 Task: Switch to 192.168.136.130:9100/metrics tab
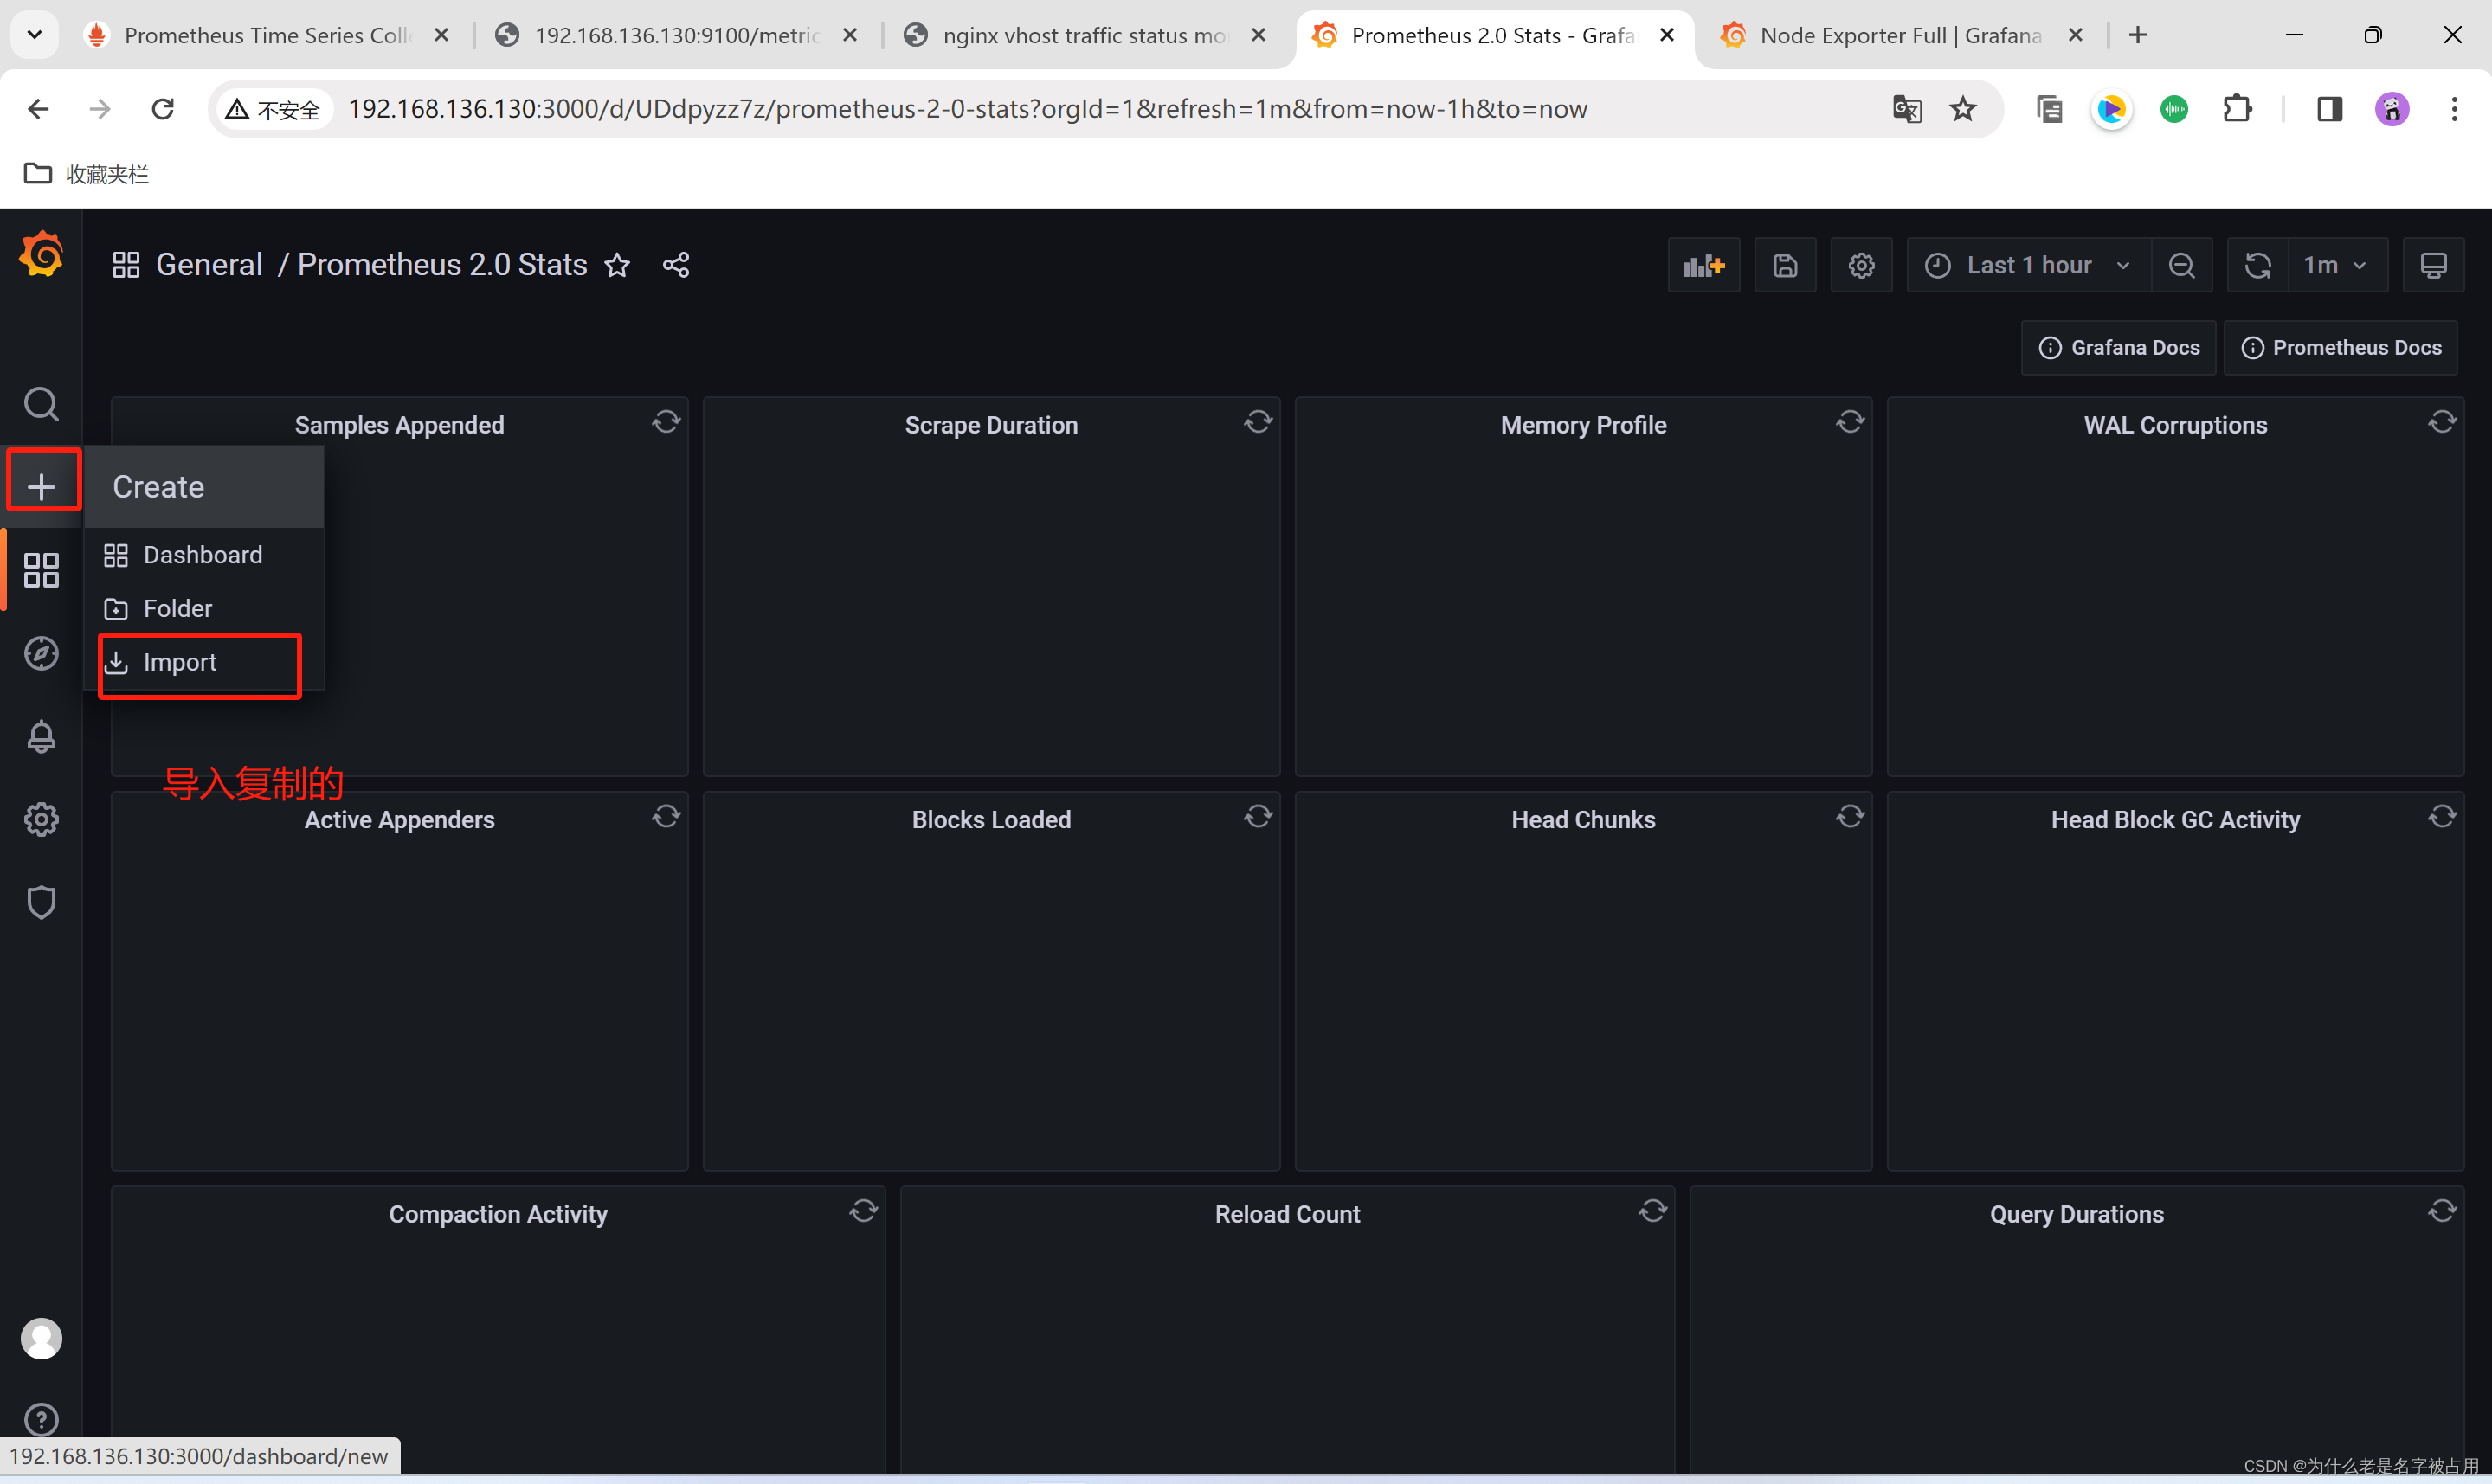(676, 35)
